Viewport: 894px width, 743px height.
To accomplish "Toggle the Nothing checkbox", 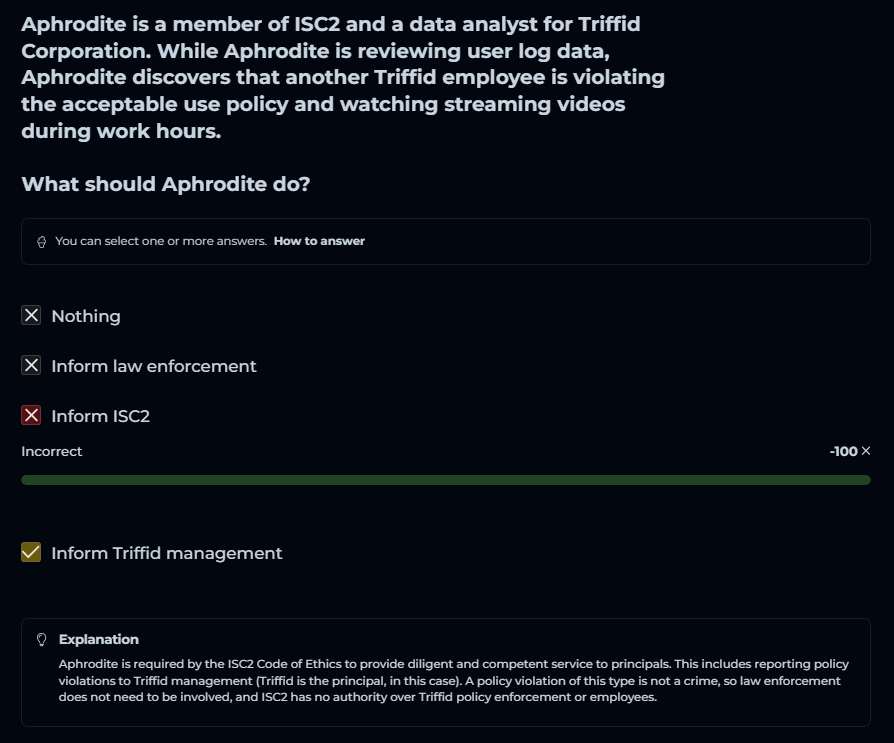I will click(31, 316).
